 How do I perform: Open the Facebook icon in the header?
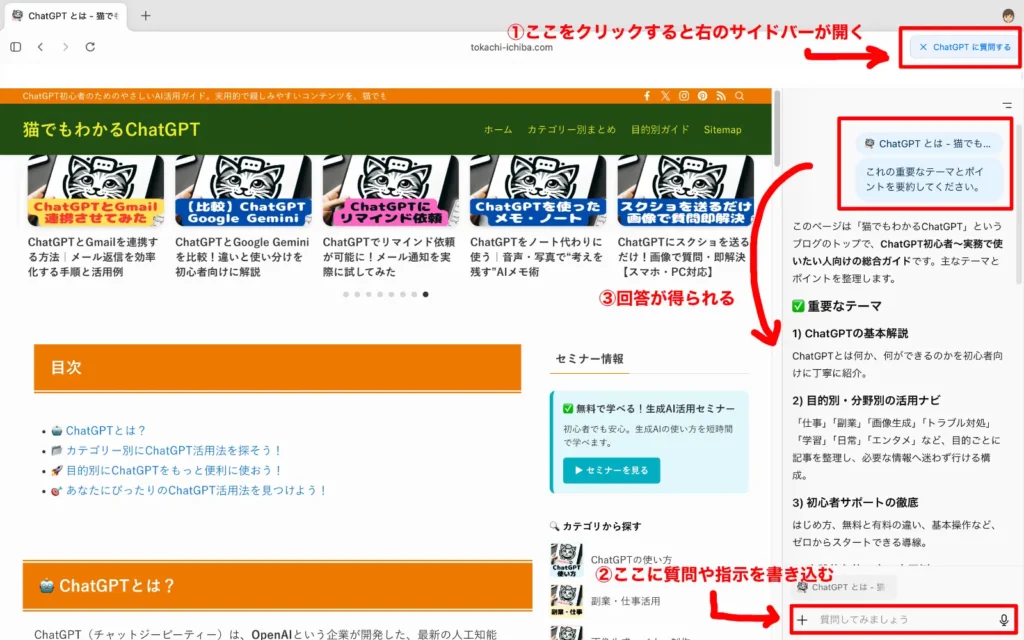(x=645, y=97)
